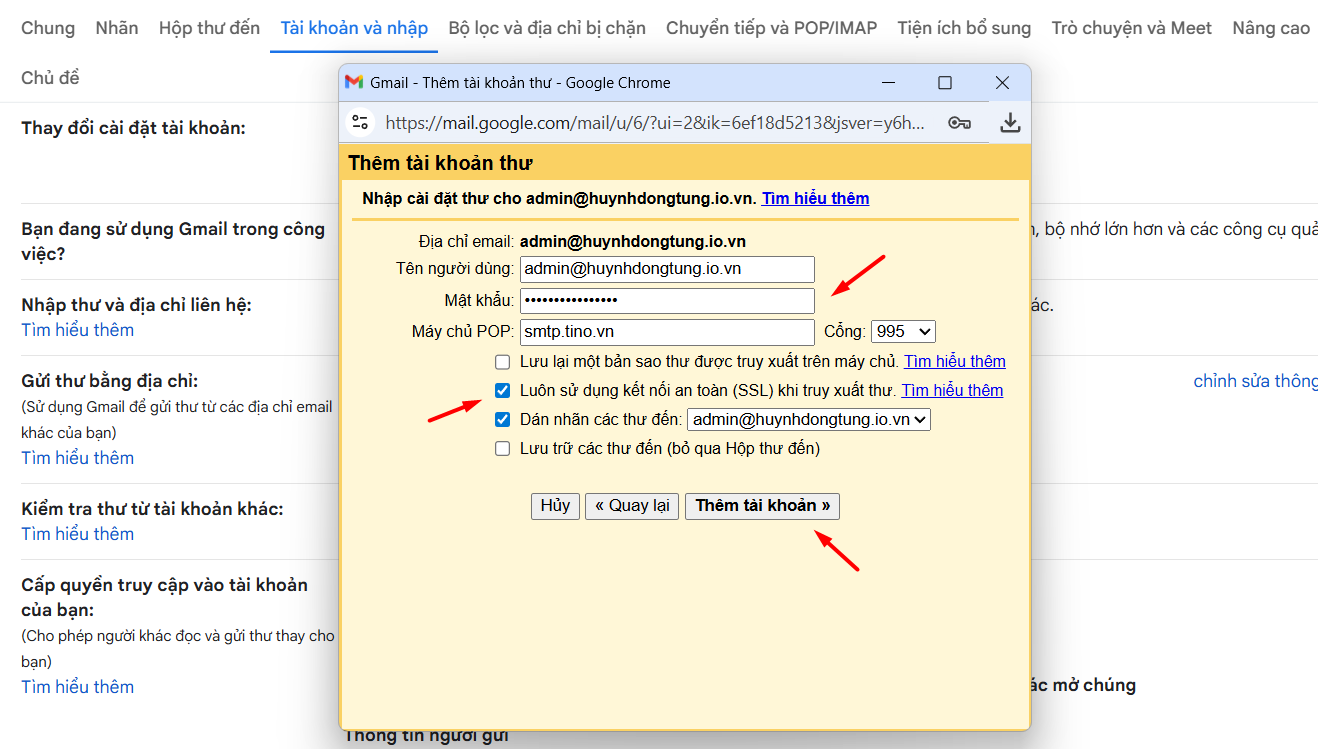Viewport: 1318px width, 749px height.
Task: Minimize the Gmail popup window
Action: 887,83
